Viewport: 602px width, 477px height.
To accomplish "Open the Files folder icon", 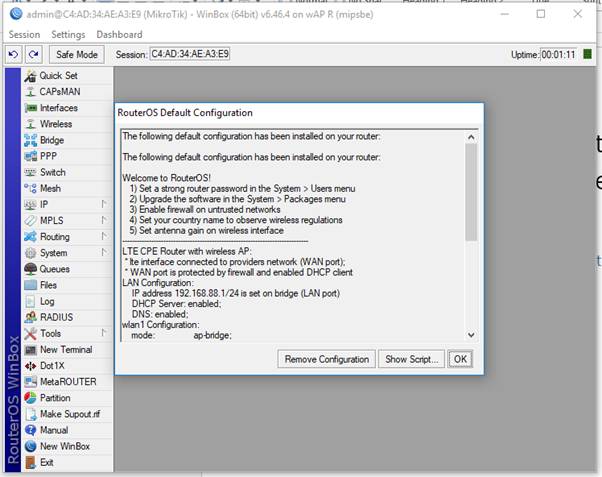I will 30,285.
